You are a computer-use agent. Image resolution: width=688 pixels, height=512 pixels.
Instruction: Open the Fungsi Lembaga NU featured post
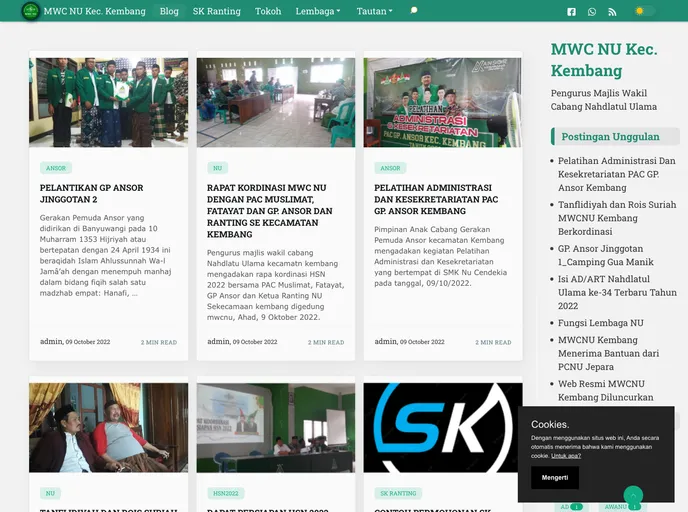click(x=600, y=323)
